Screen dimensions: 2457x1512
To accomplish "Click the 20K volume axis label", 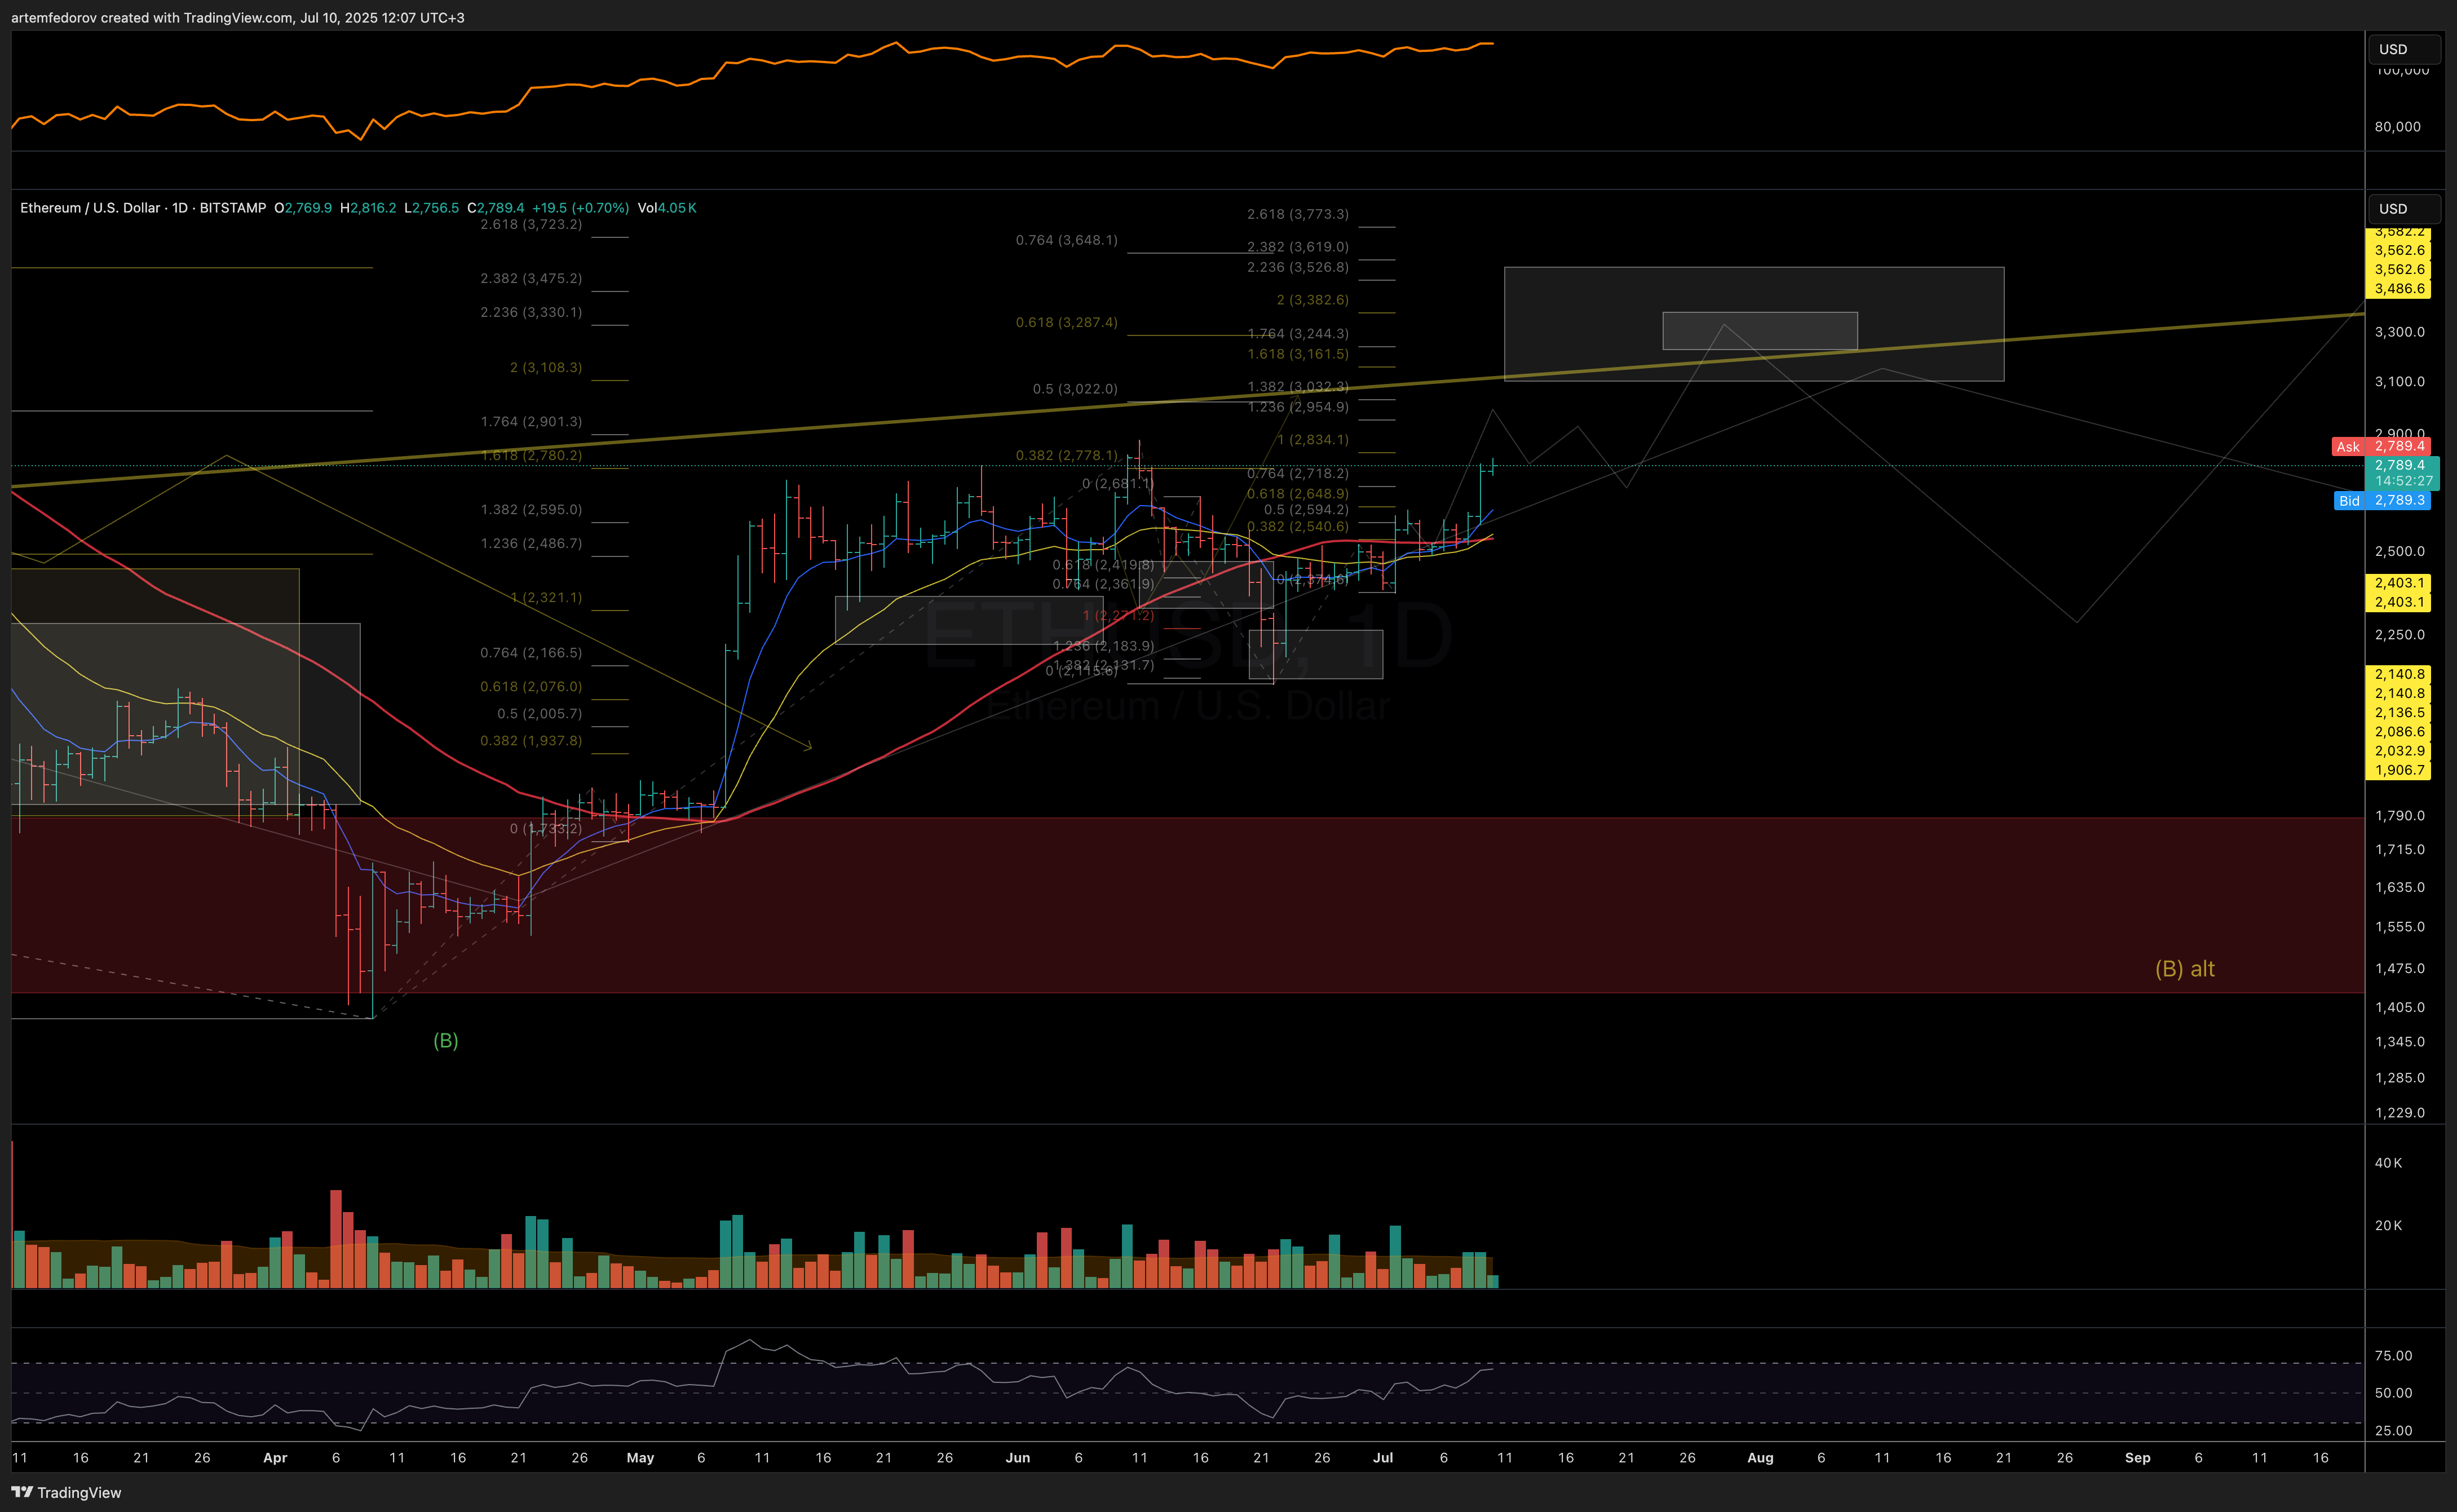I will pos(2388,1226).
